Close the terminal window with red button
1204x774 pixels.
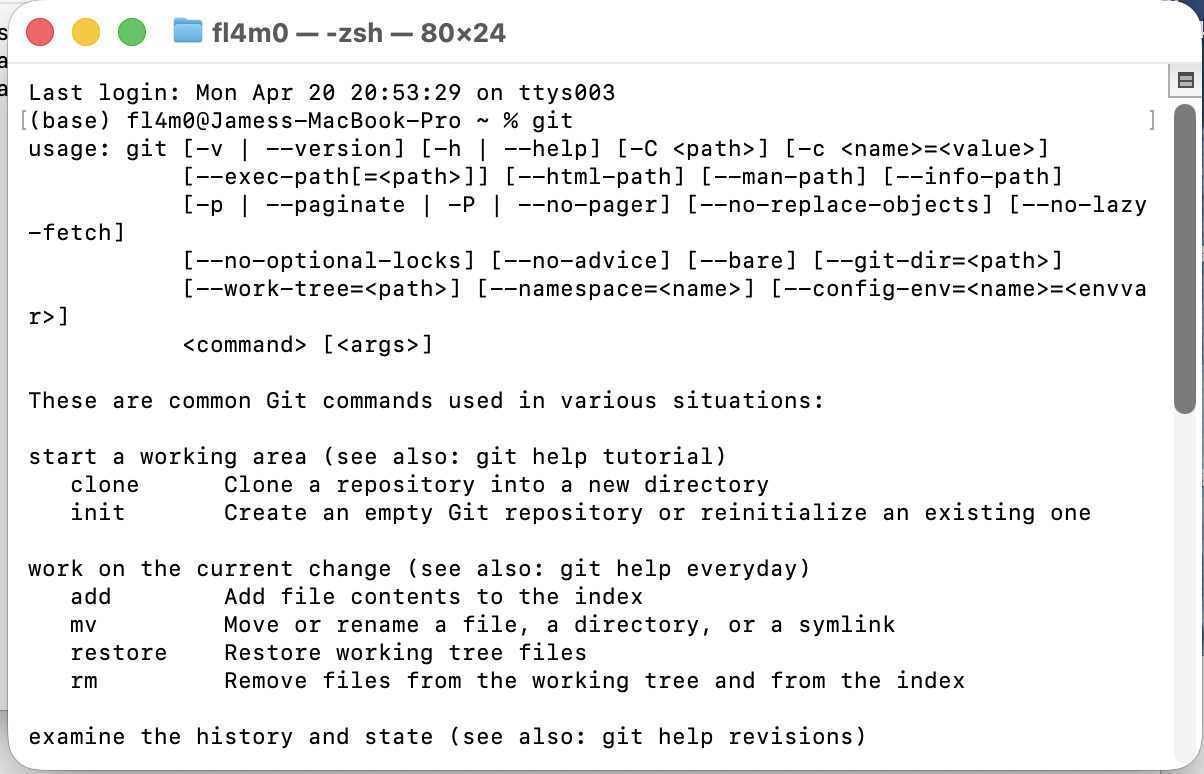point(39,32)
